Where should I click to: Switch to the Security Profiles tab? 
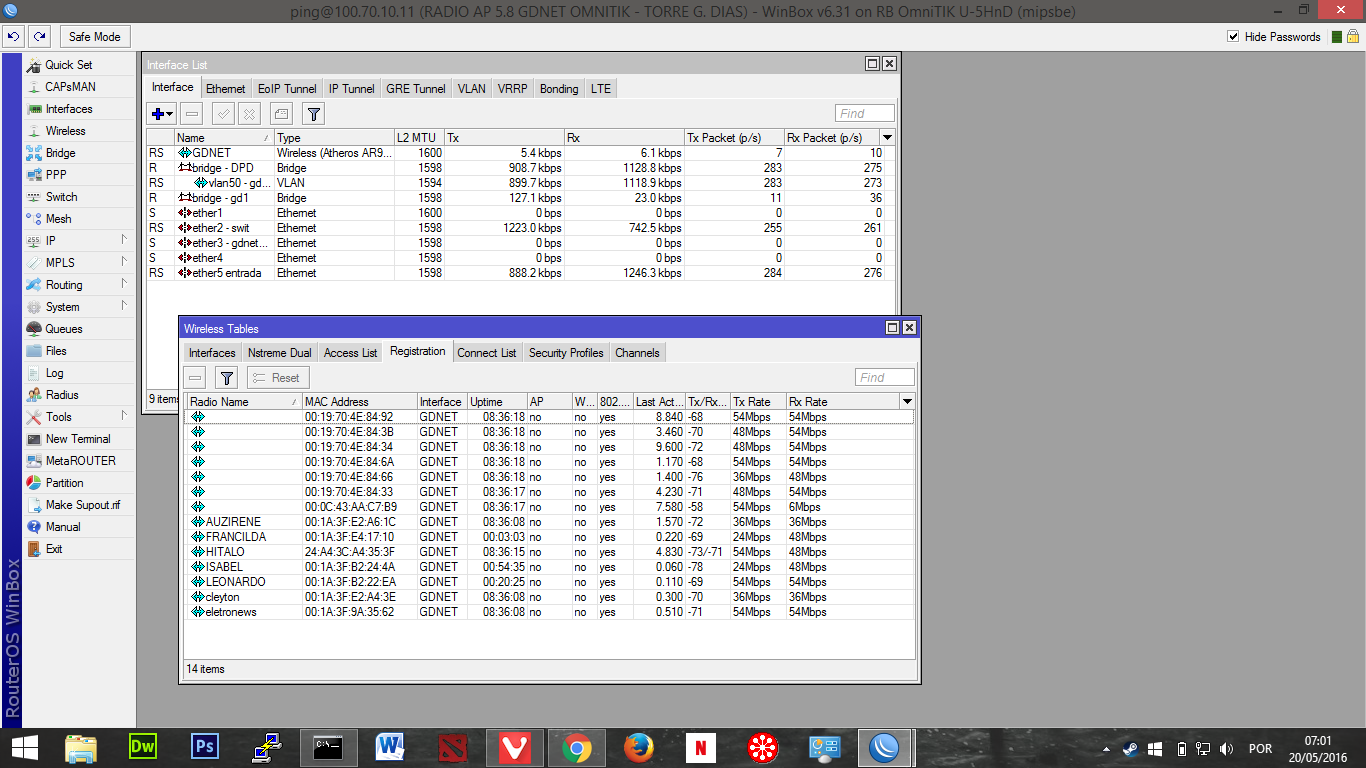click(x=566, y=353)
